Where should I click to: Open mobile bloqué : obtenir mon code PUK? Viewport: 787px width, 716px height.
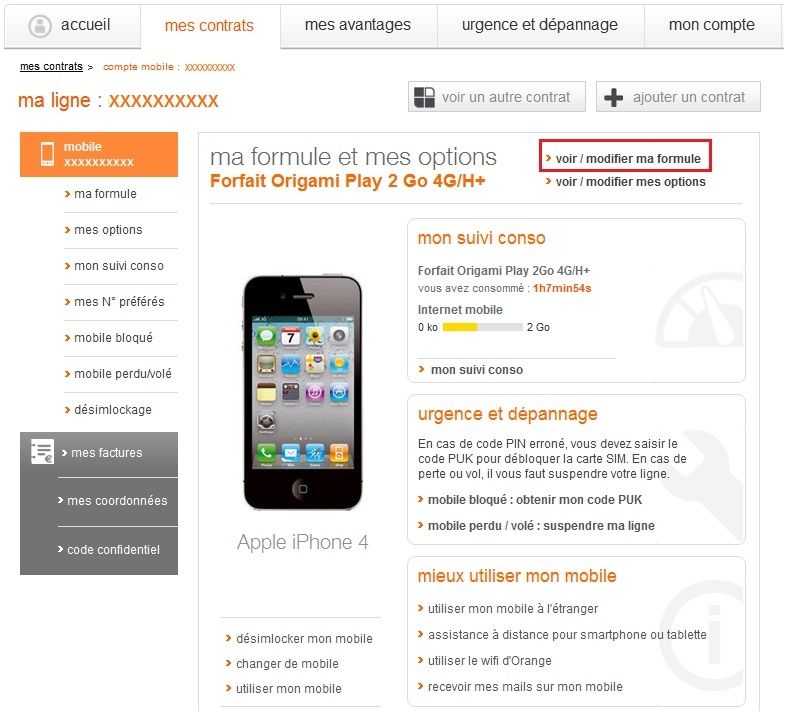535,500
